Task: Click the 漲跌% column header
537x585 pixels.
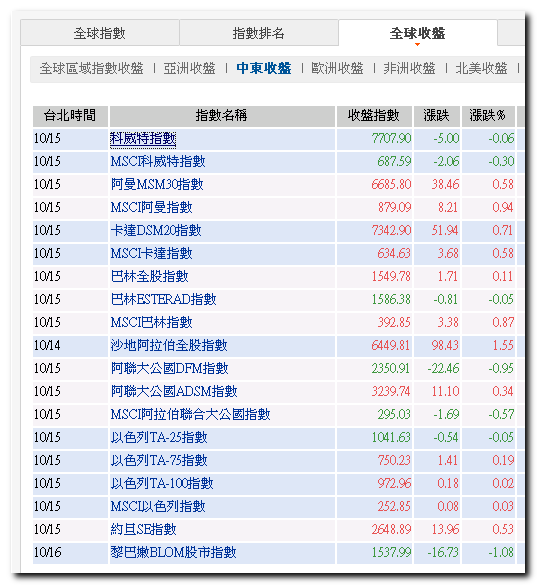Action: pos(488,116)
